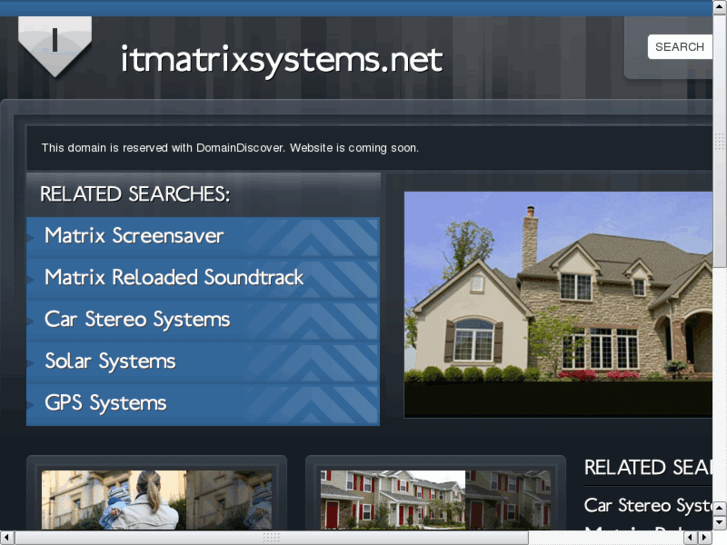This screenshot has height=545, width=727.
Task: Click the shield logo with letter I
Action: (55, 46)
